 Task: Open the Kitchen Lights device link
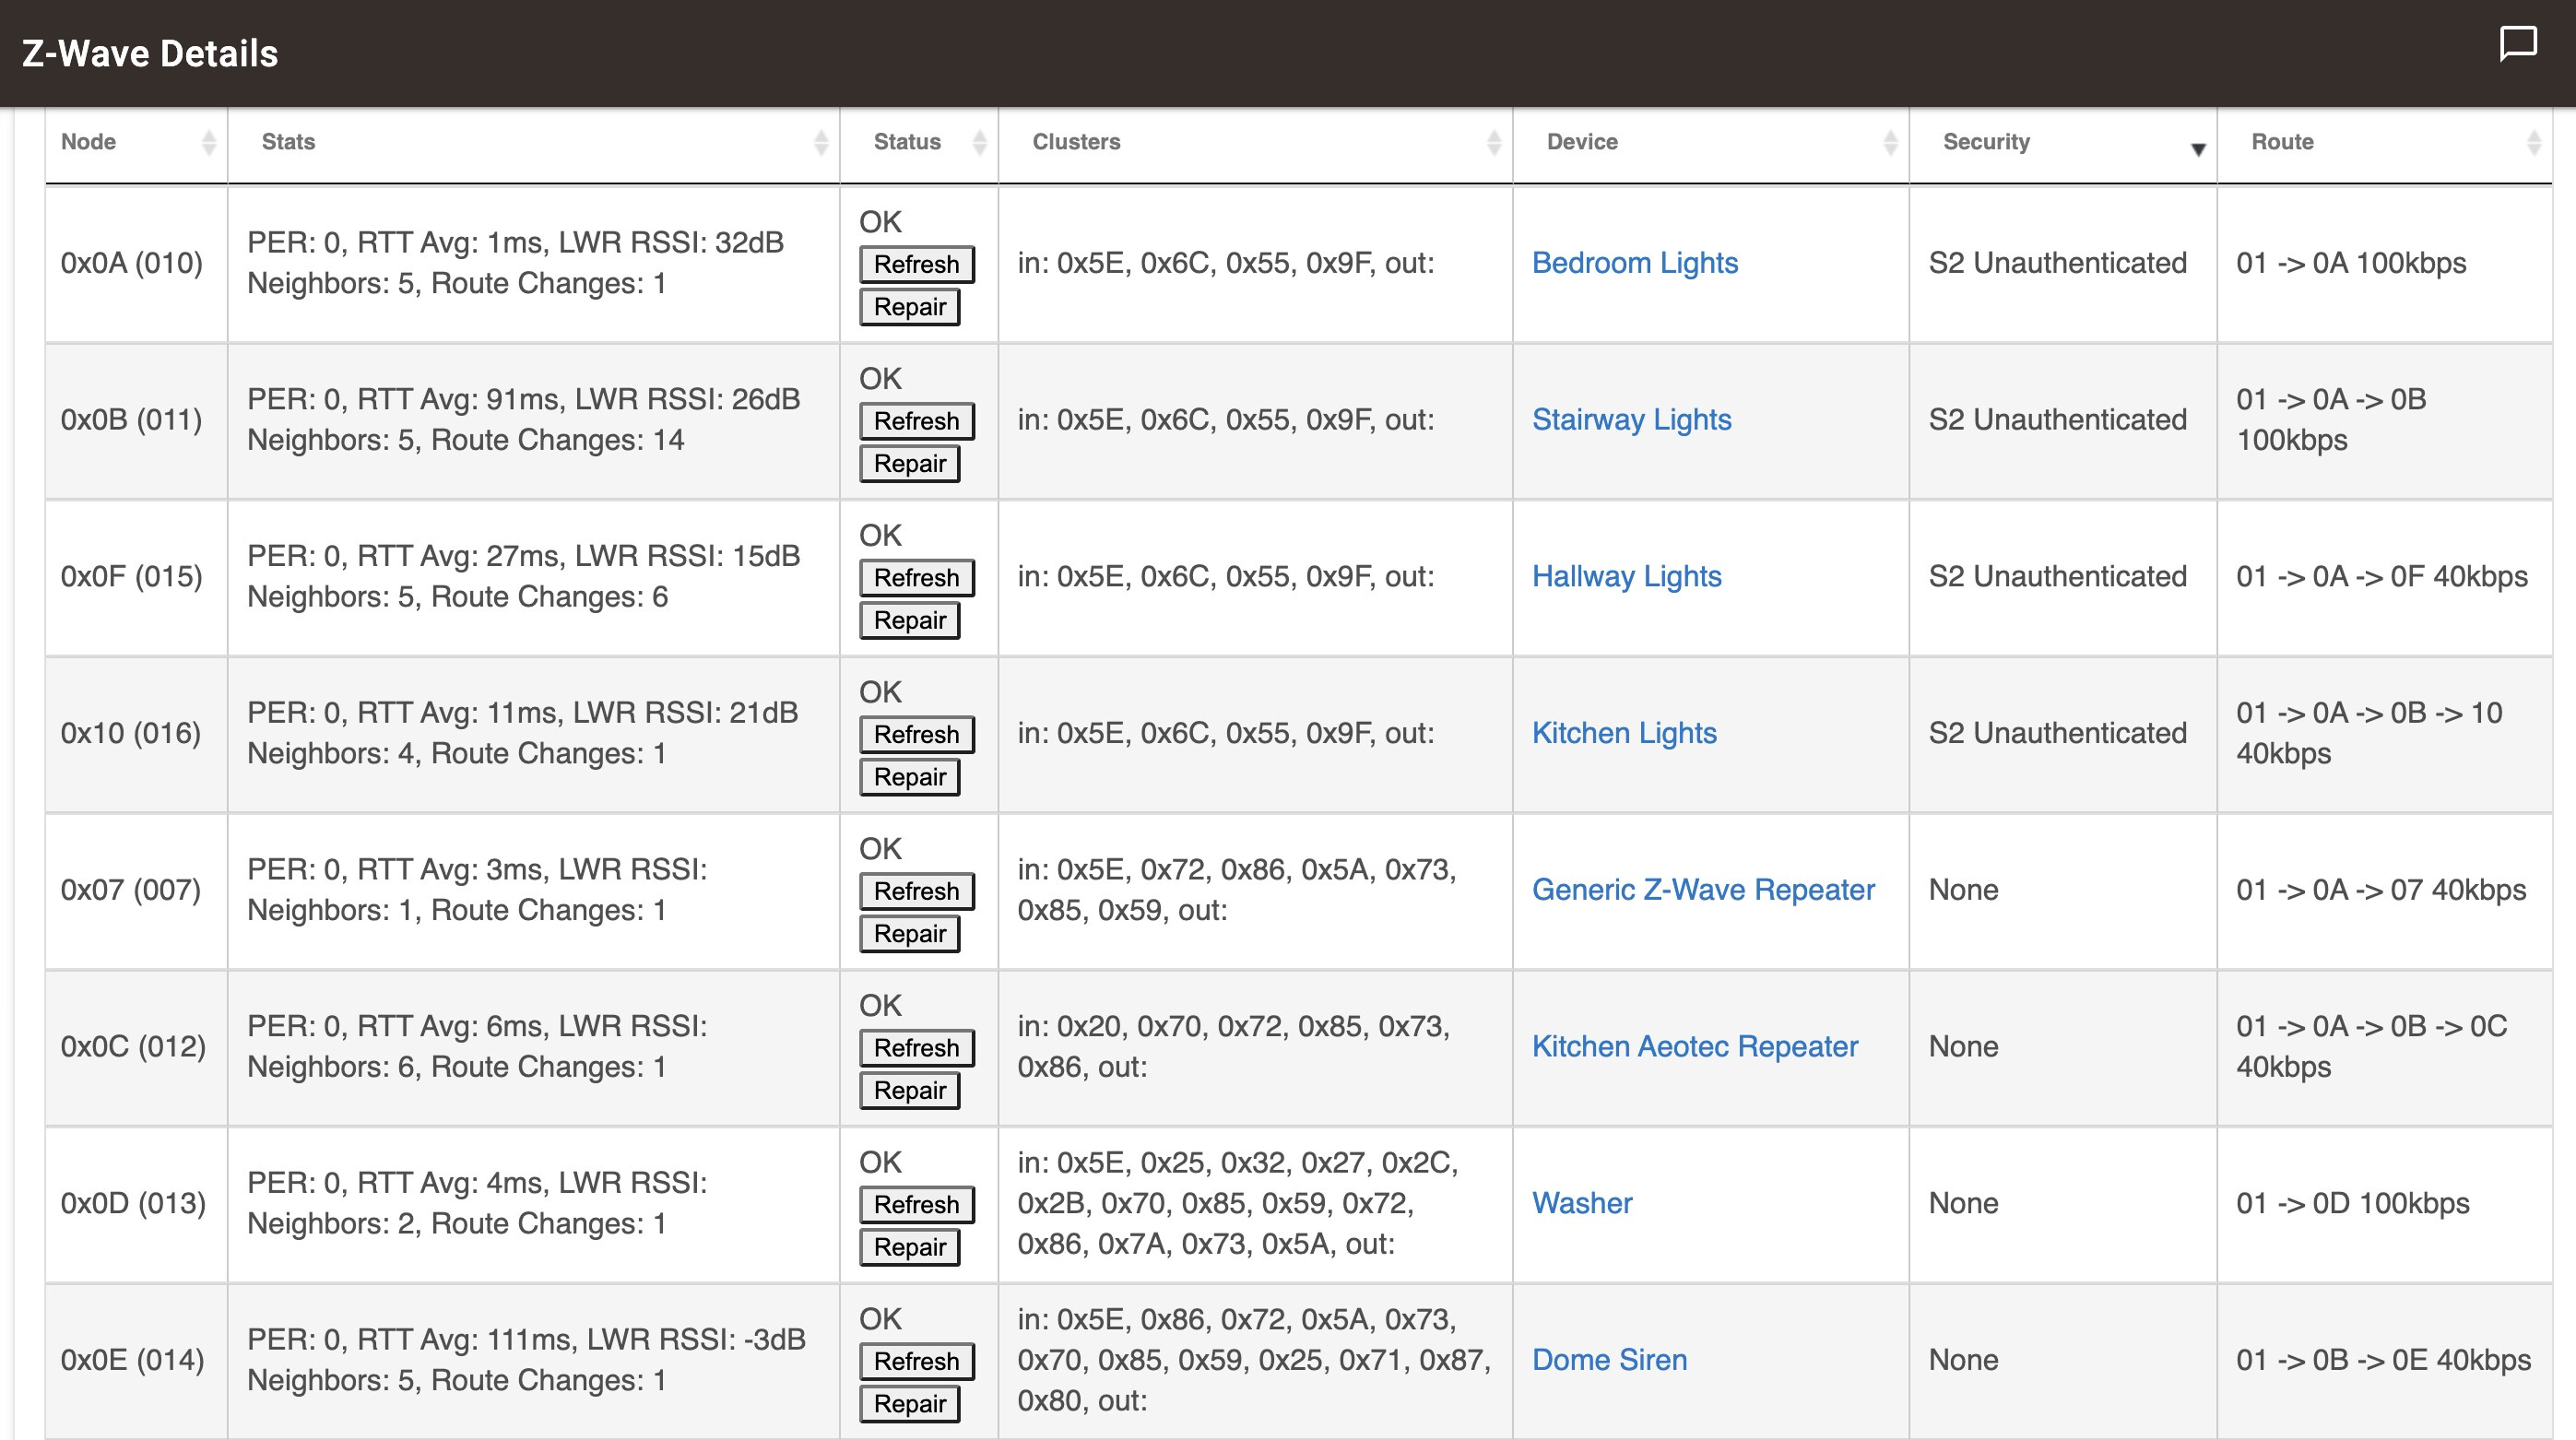point(1624,733)
